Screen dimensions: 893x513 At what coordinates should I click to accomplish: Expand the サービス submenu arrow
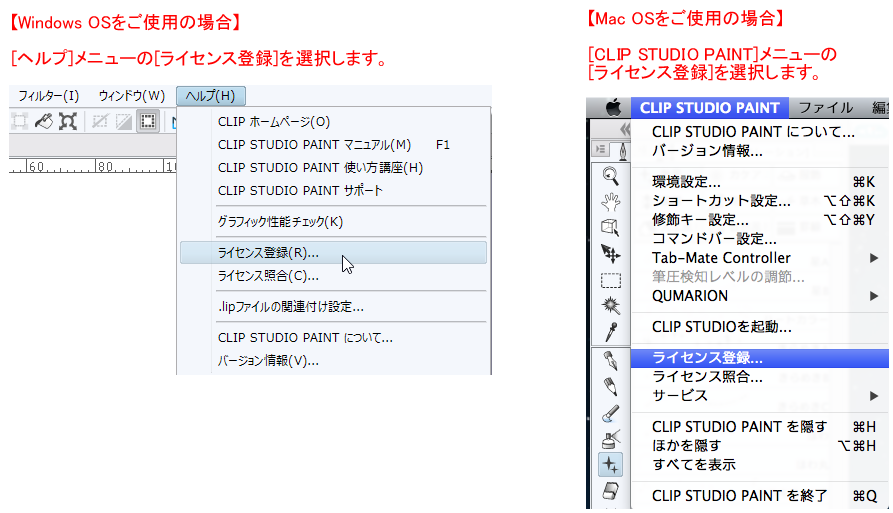coord(874,396)
